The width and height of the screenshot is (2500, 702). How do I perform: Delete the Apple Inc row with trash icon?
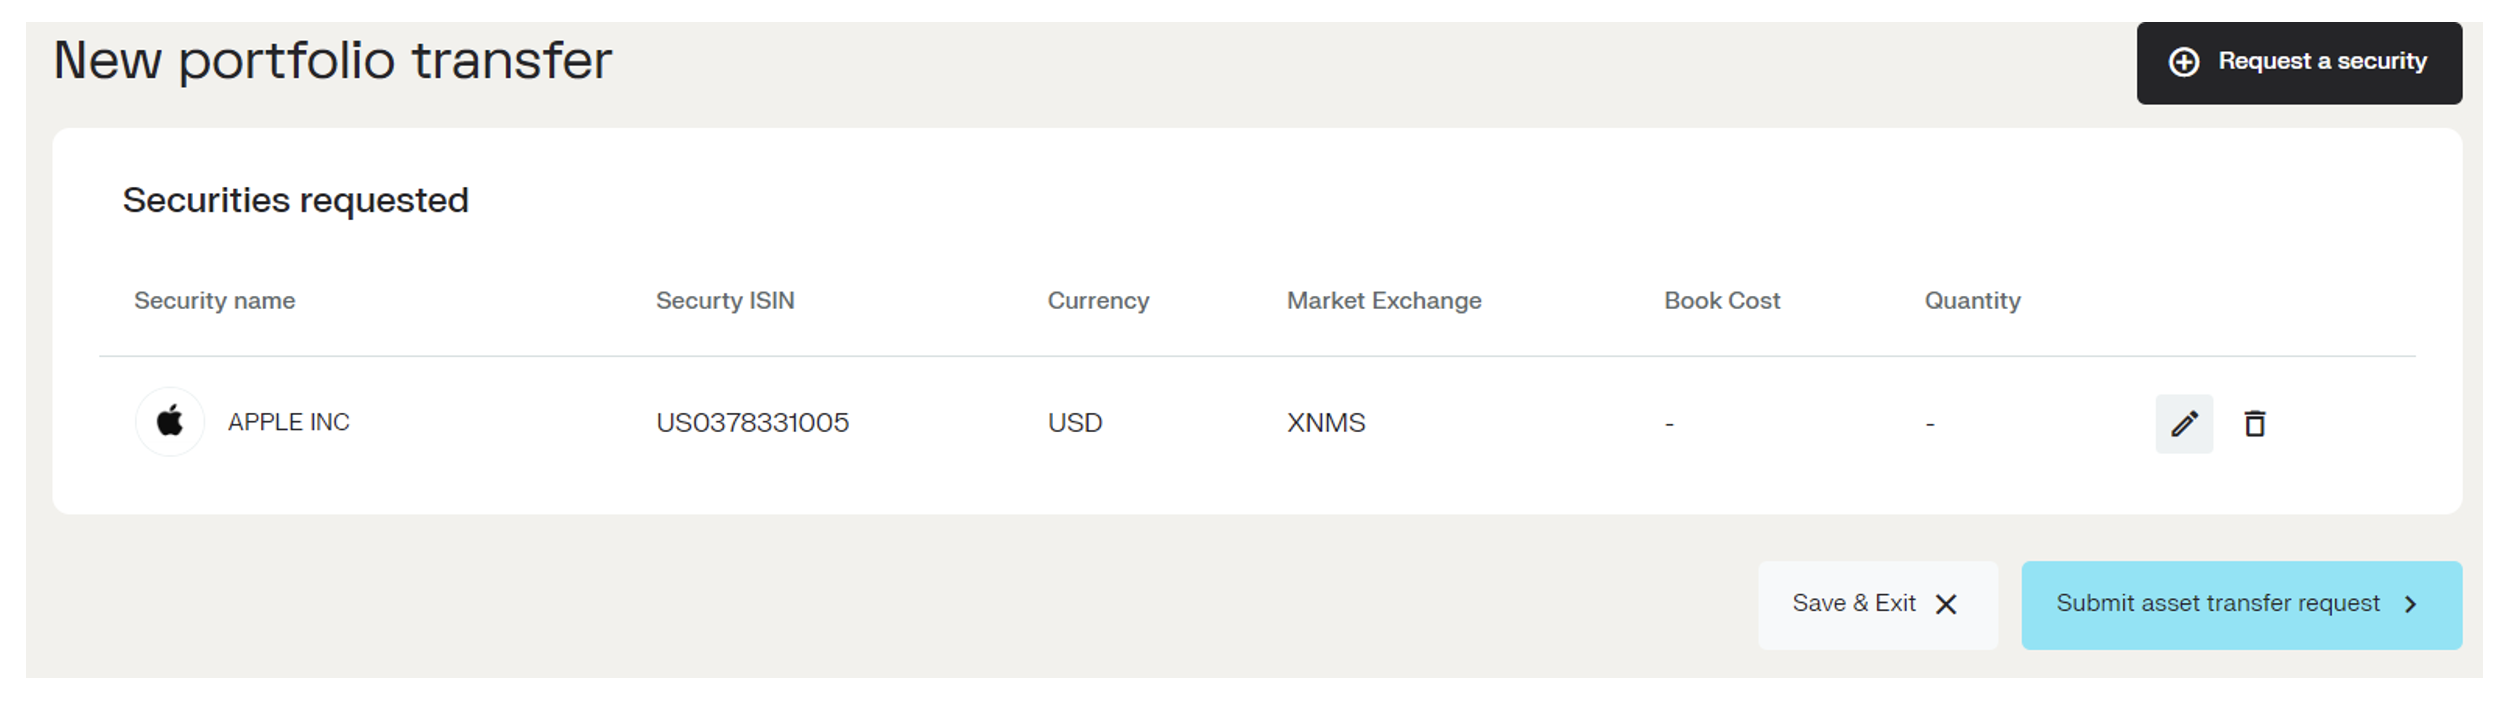2254,424
